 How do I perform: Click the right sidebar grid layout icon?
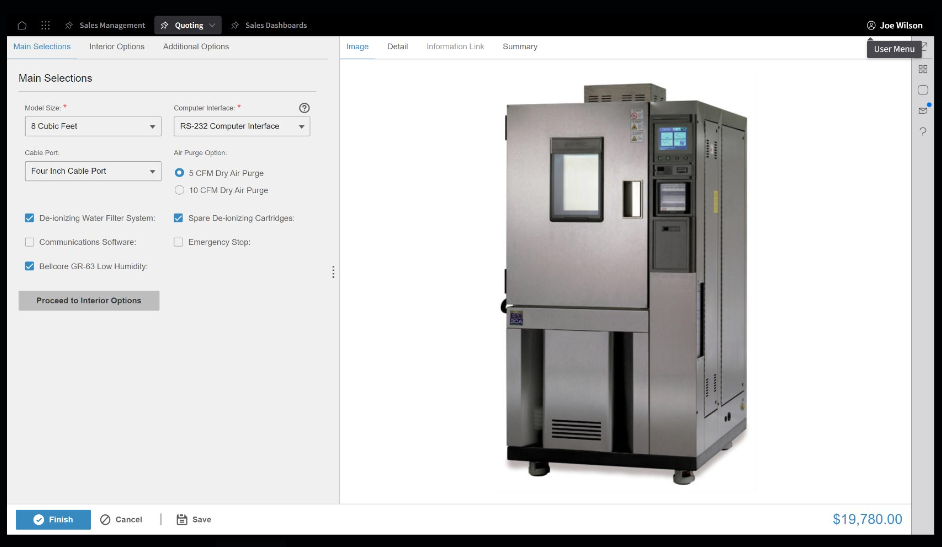coord(923,69)
